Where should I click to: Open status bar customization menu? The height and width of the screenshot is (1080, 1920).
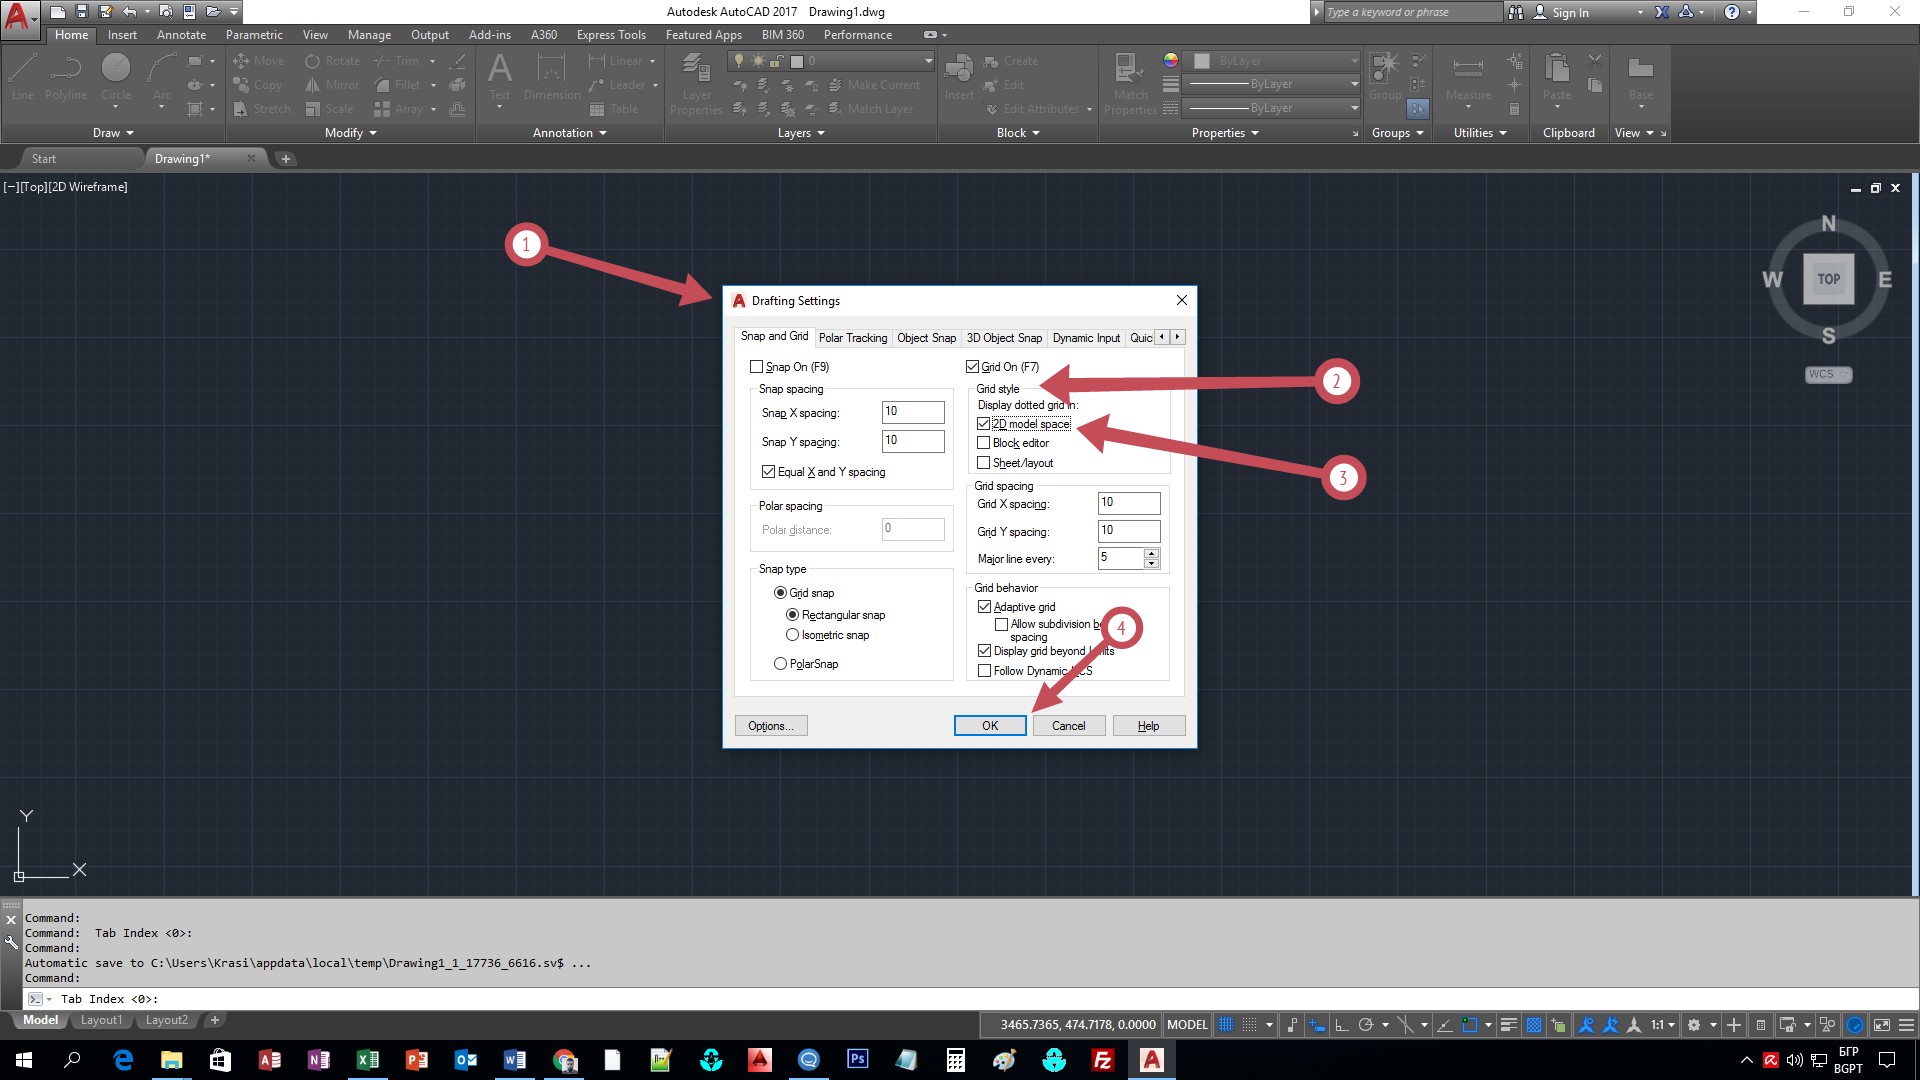coord(1906,1025)
